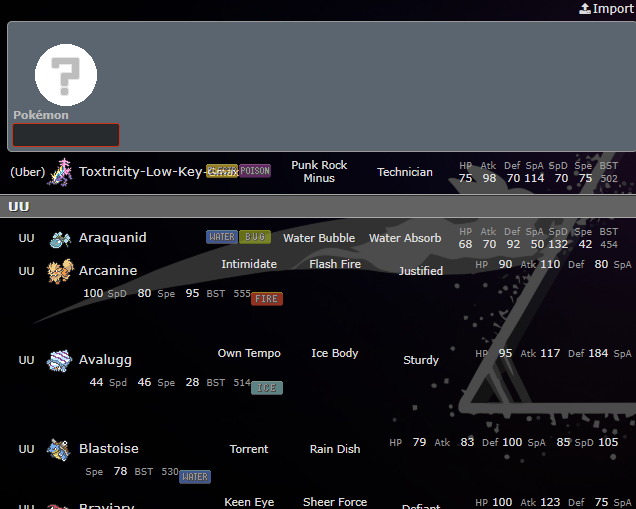Click Avalugg's Def value 184
The height and width of the screenshot is (509, 636).
[x=598, y=353]
